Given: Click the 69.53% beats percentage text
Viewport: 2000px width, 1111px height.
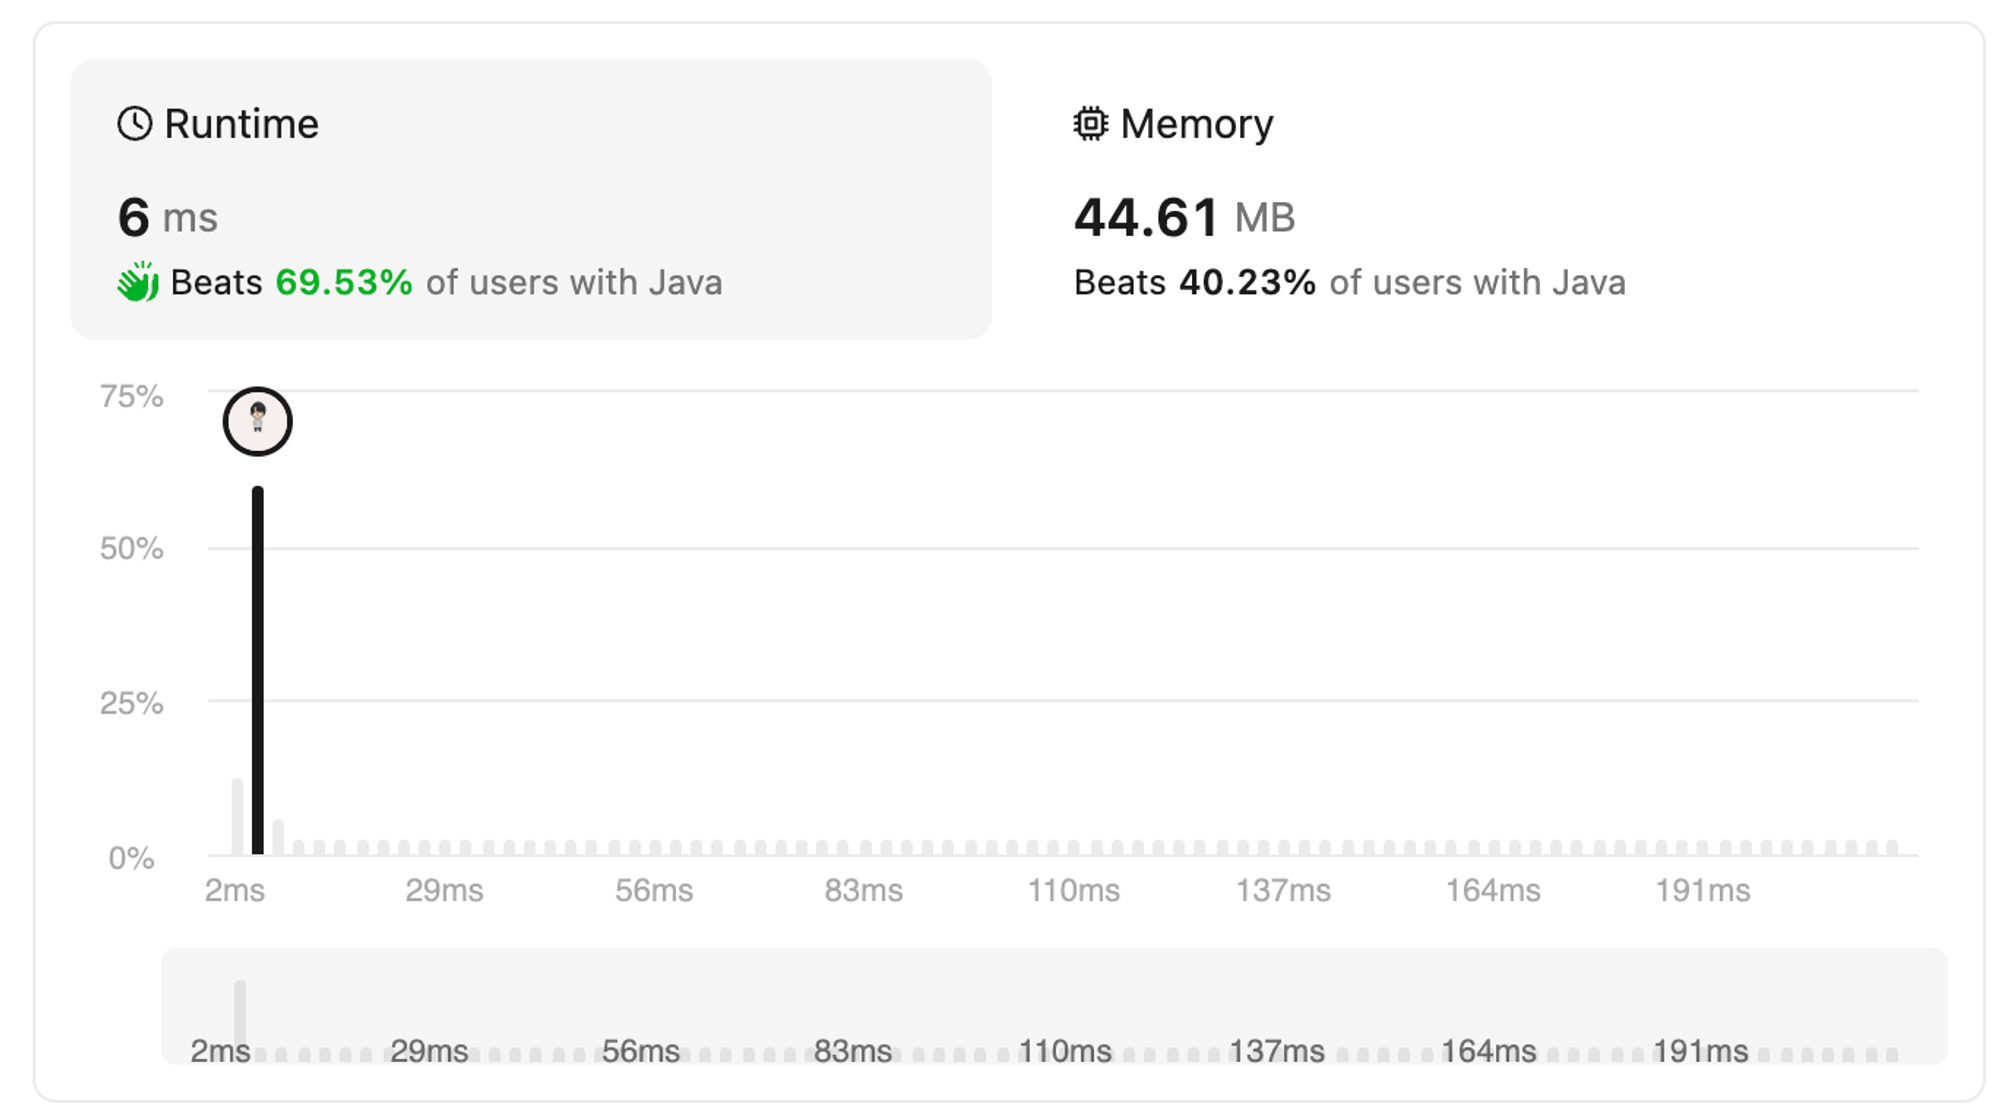Looking at the screenshot, I should click(344, 282).
